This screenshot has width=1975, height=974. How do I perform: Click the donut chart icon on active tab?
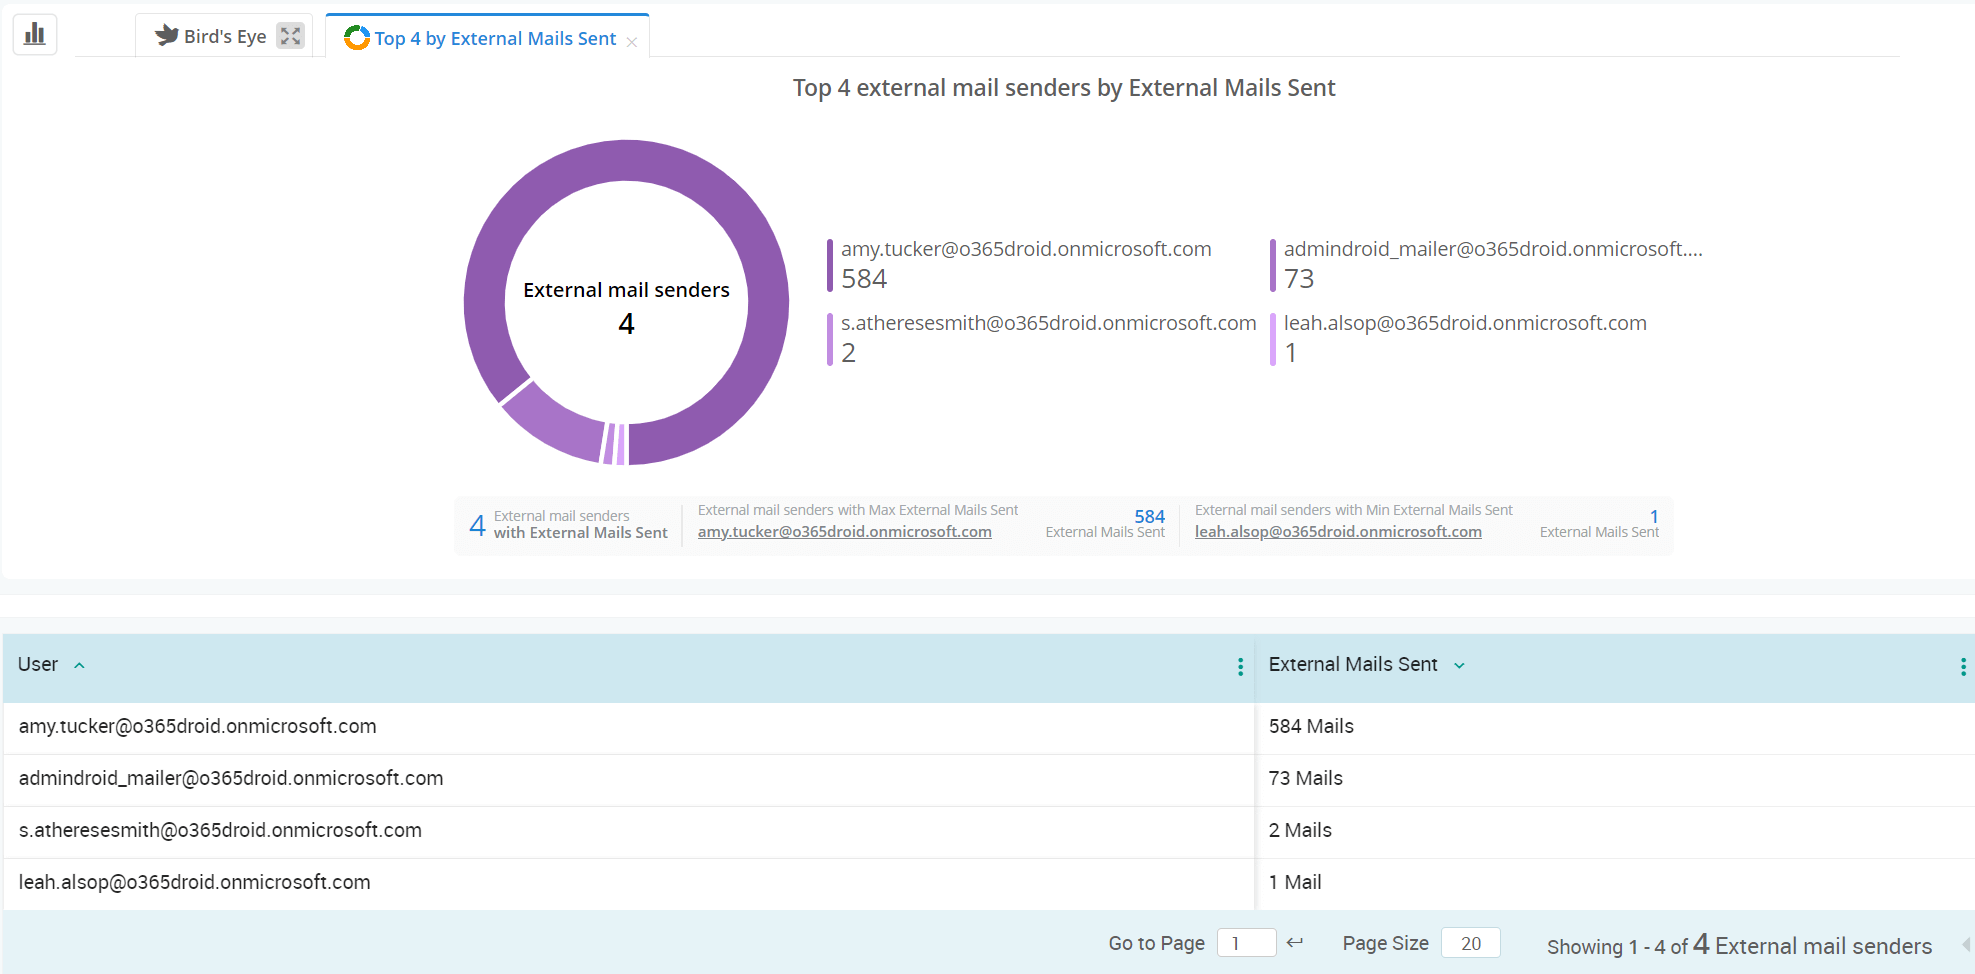tap(357, 38)
